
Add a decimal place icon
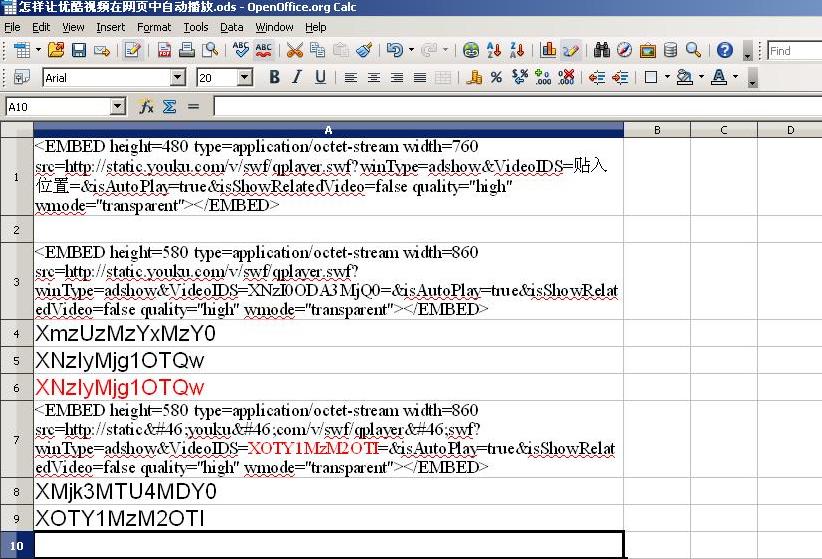[x=543, y=78]
